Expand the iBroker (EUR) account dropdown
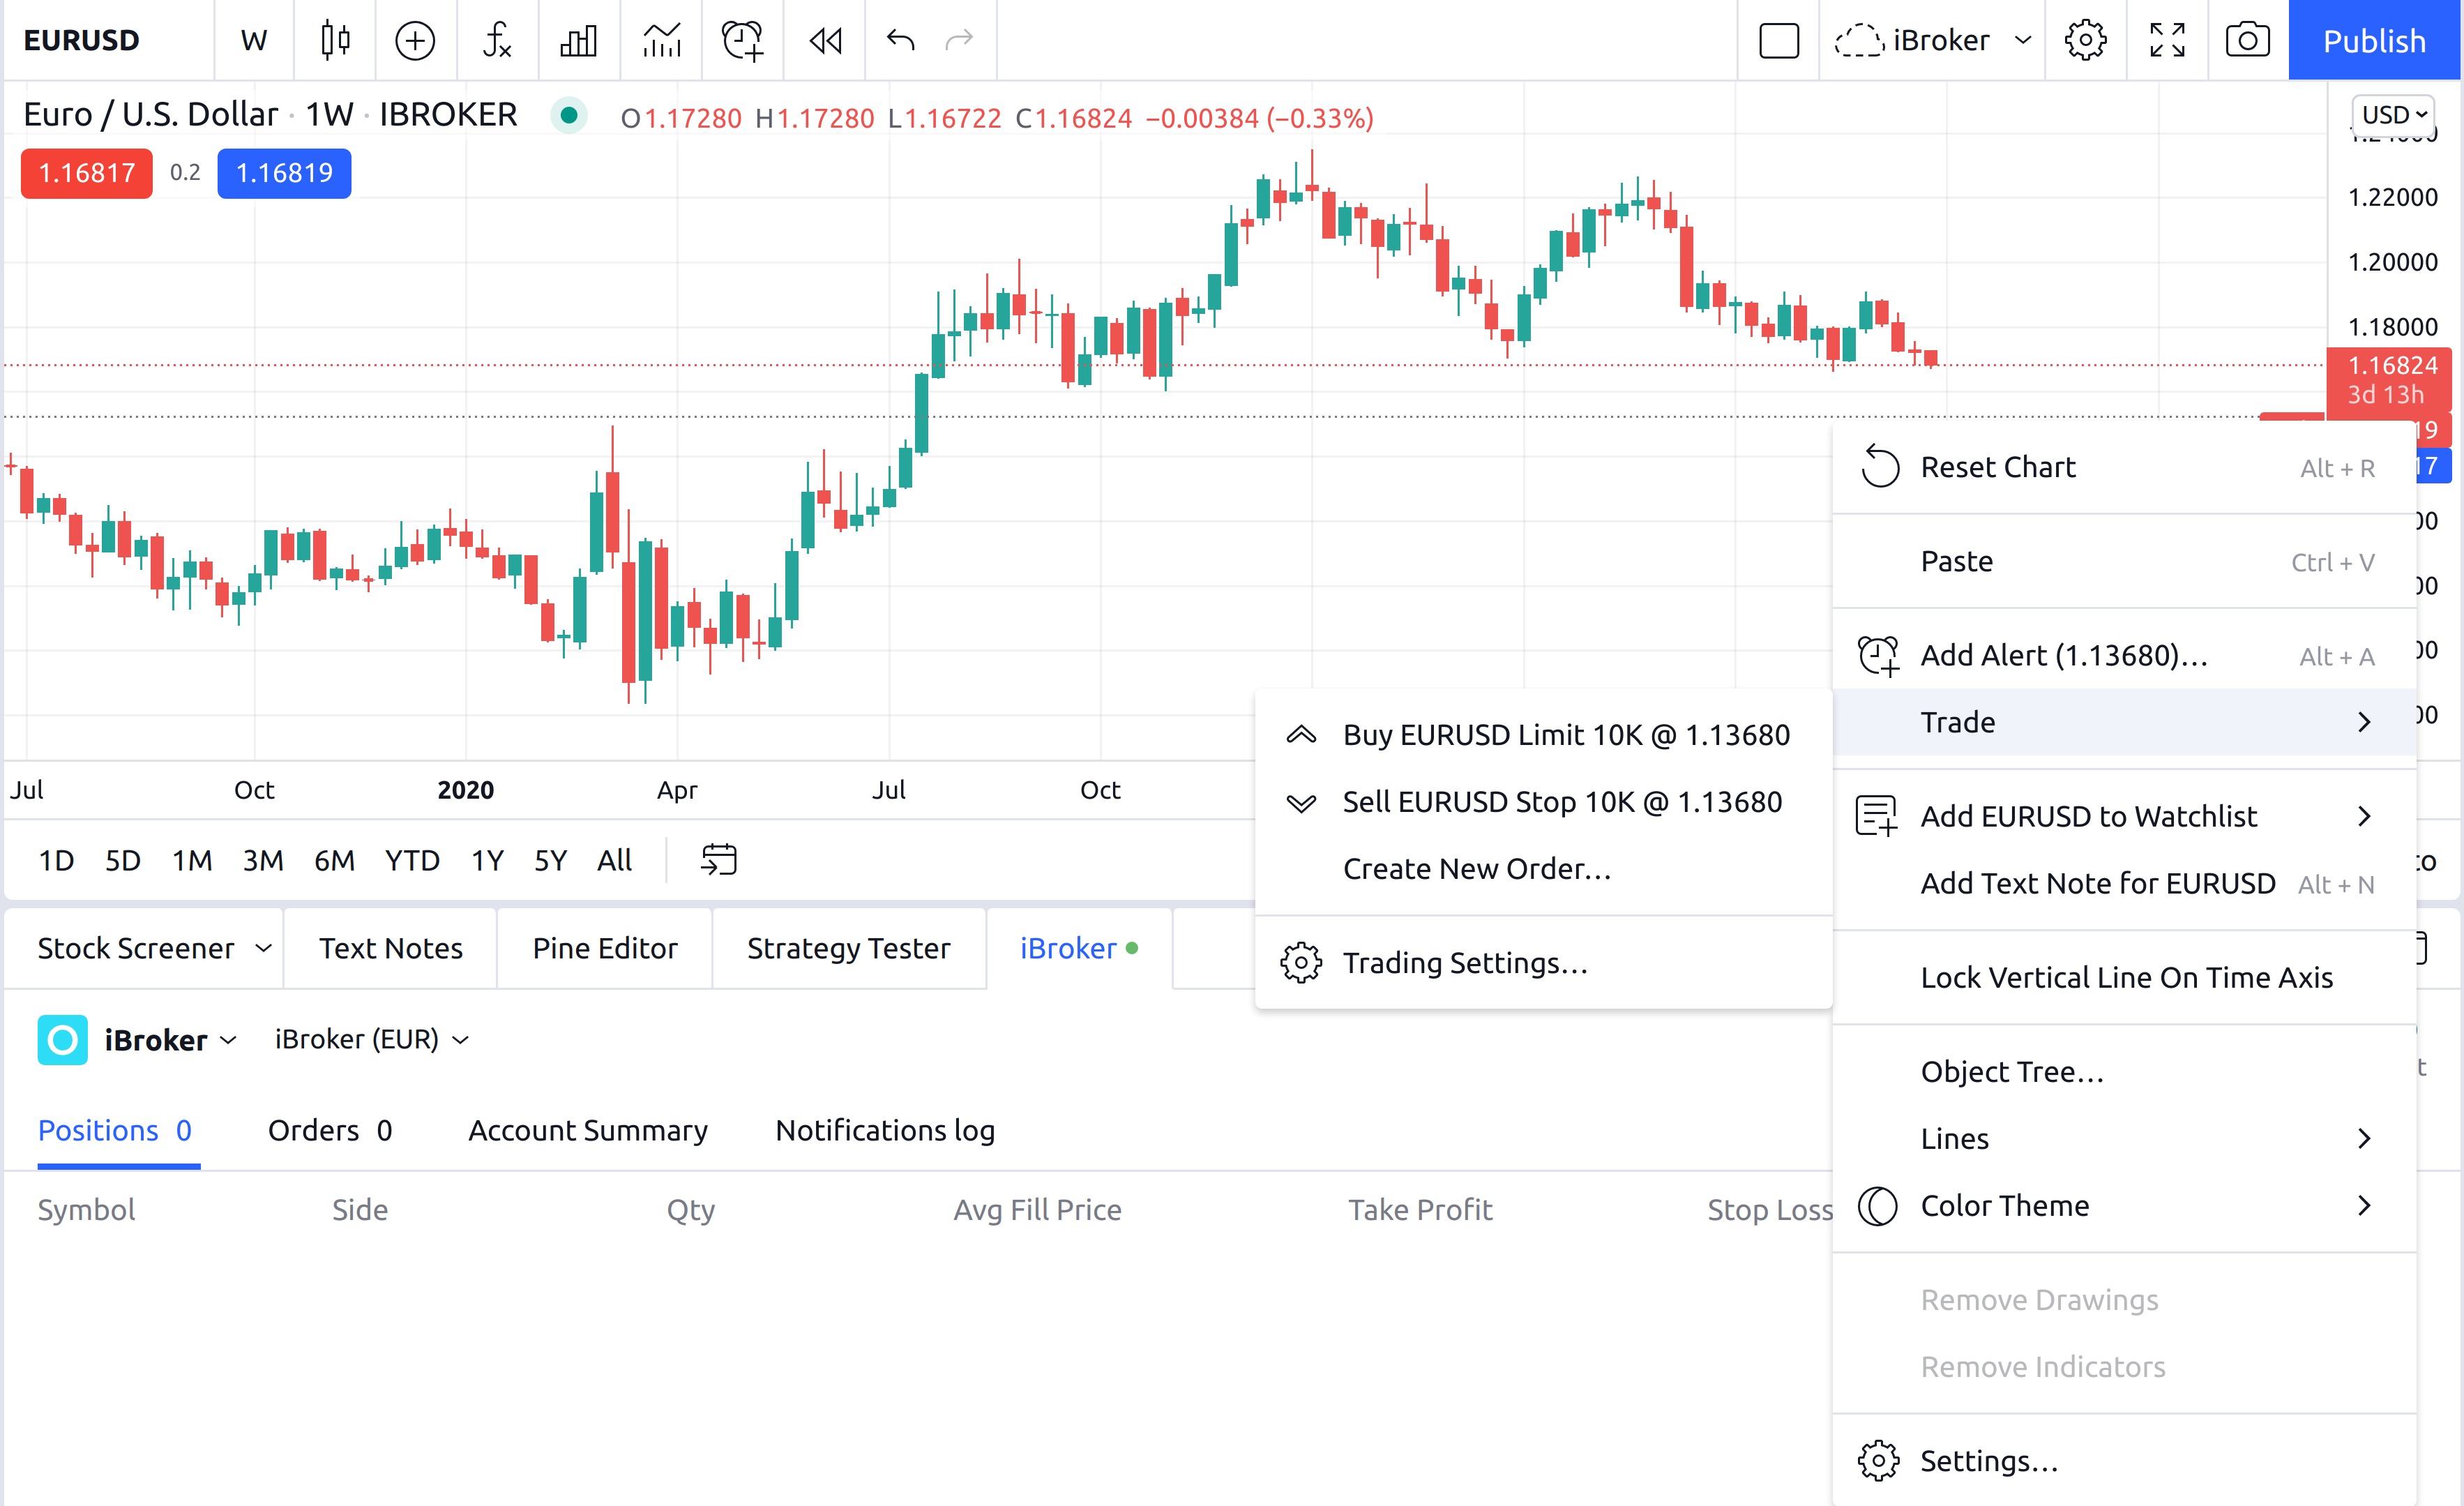The width and height of the screenshot is (2464, 1506). point(371,1040)
